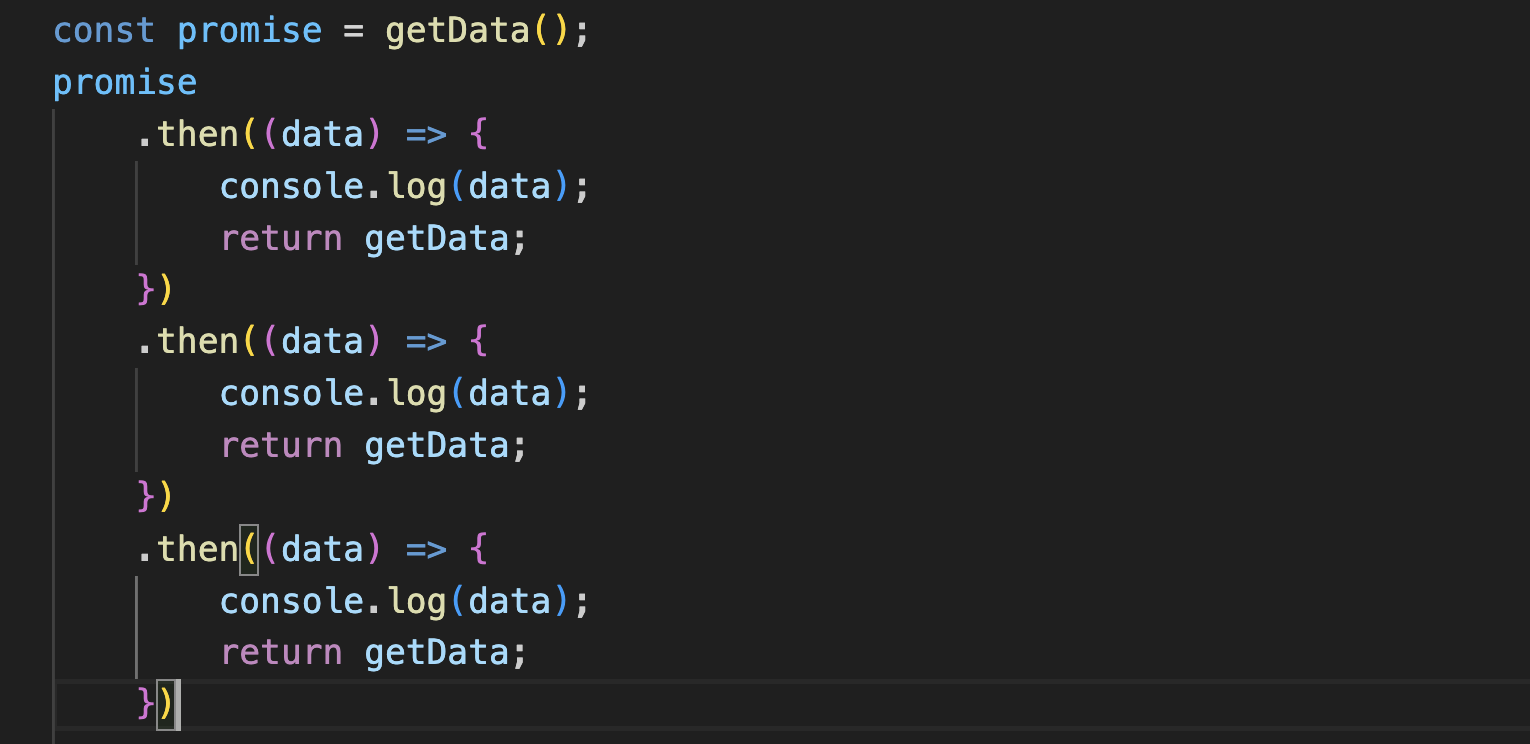Click the first .then method call
Image resolution: width=1530 pixels, height=744 pixels.
point(188,134)
